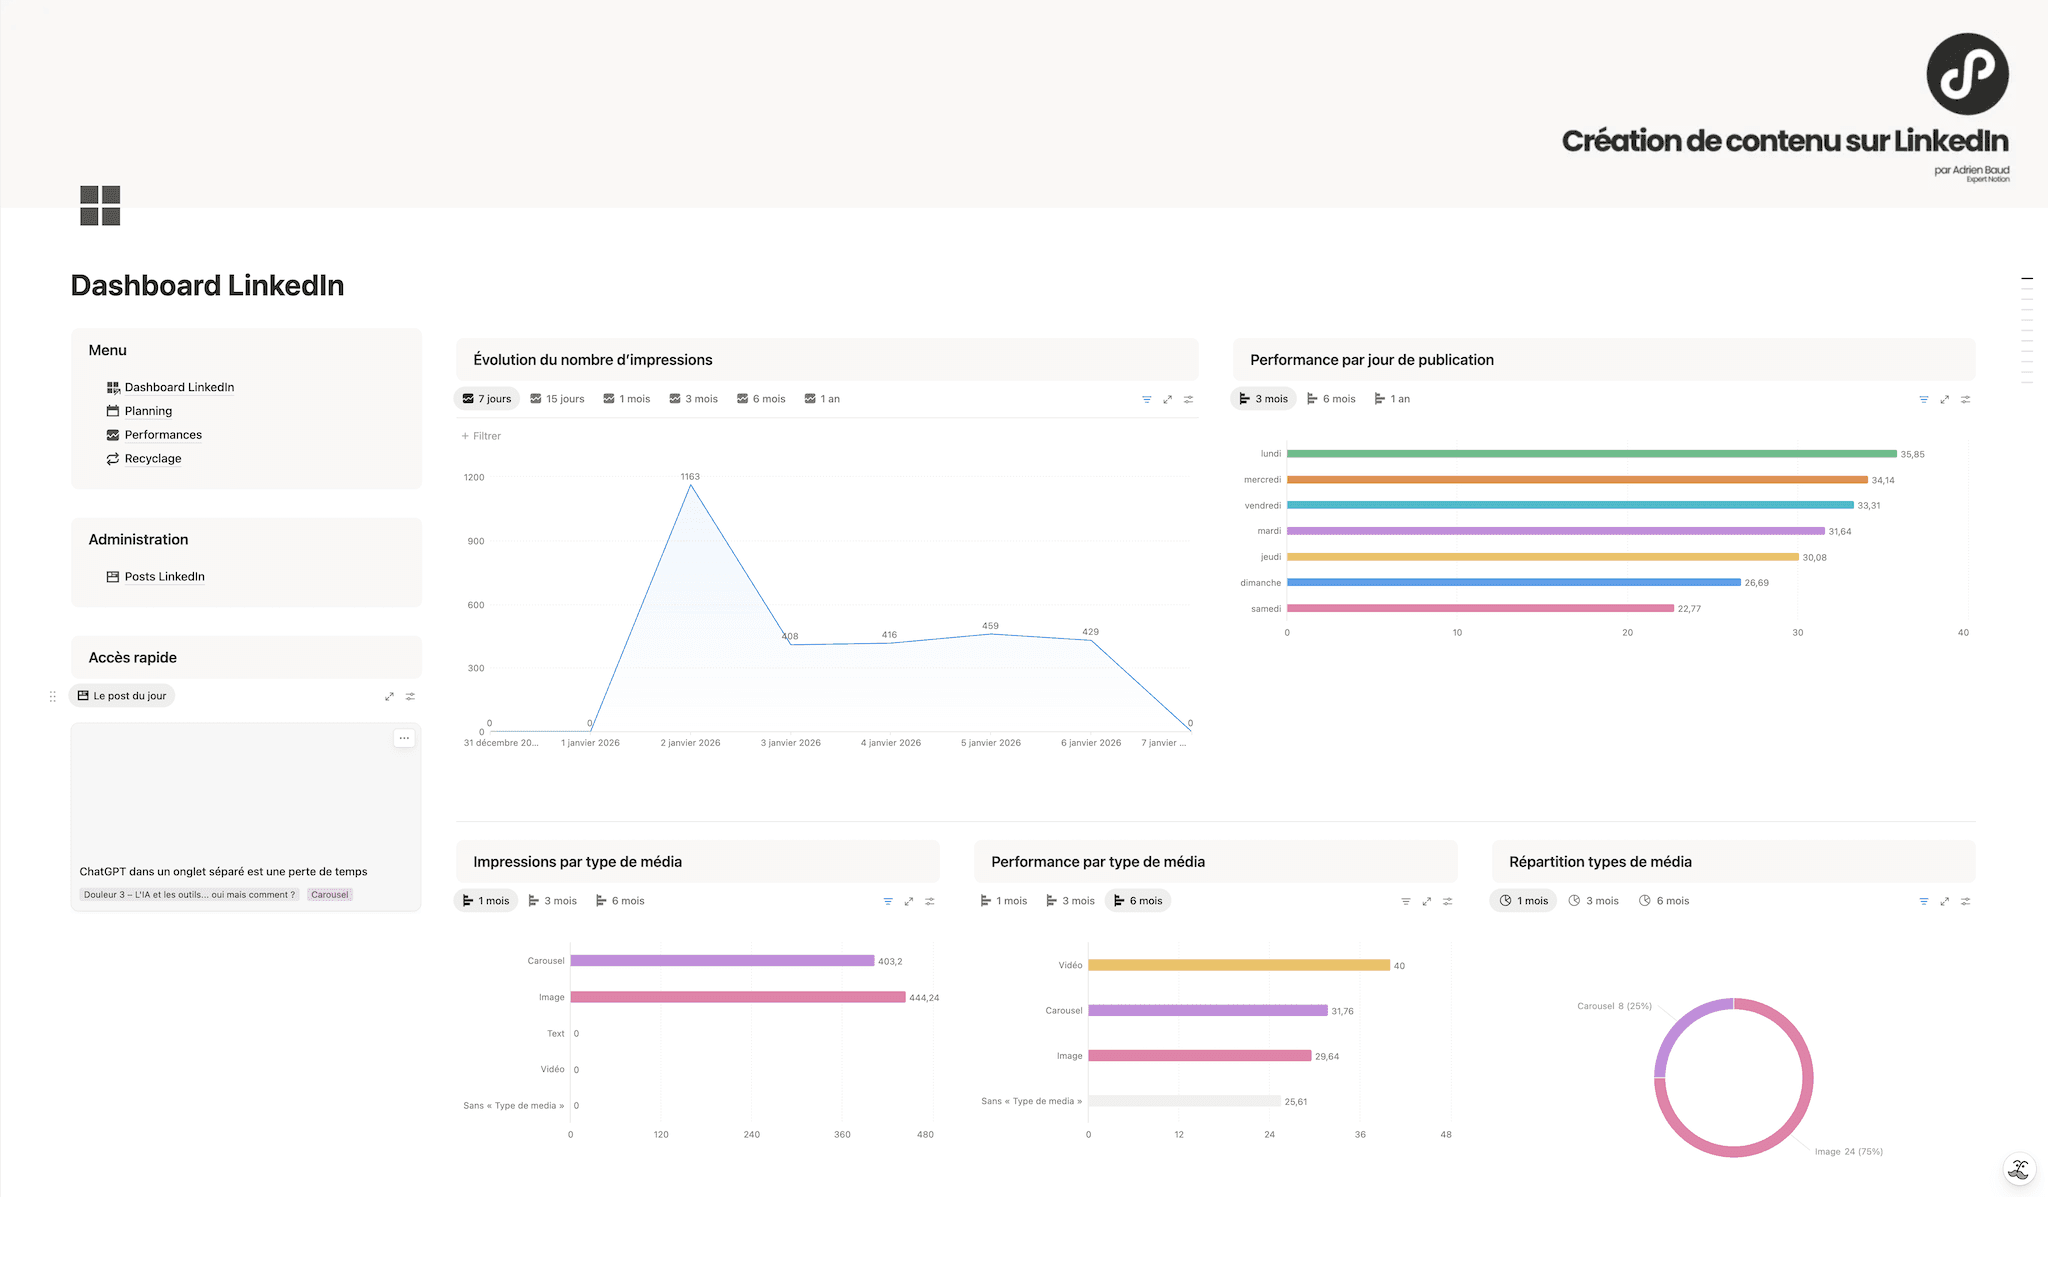Screen dimensions: 2048x1280
Task: Open the three-dot menu on the post card
Action: [404, 737]
